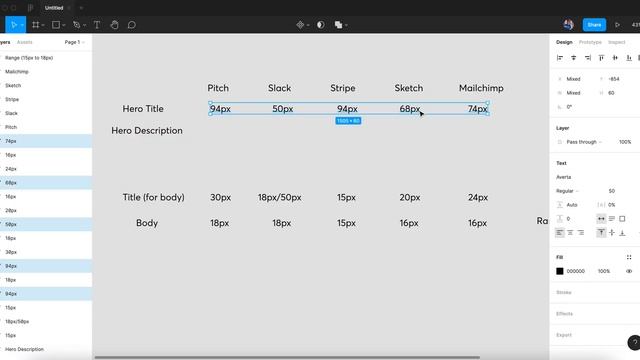Click the Averta font family field
The image size is (640, 360).
(564, 177)
